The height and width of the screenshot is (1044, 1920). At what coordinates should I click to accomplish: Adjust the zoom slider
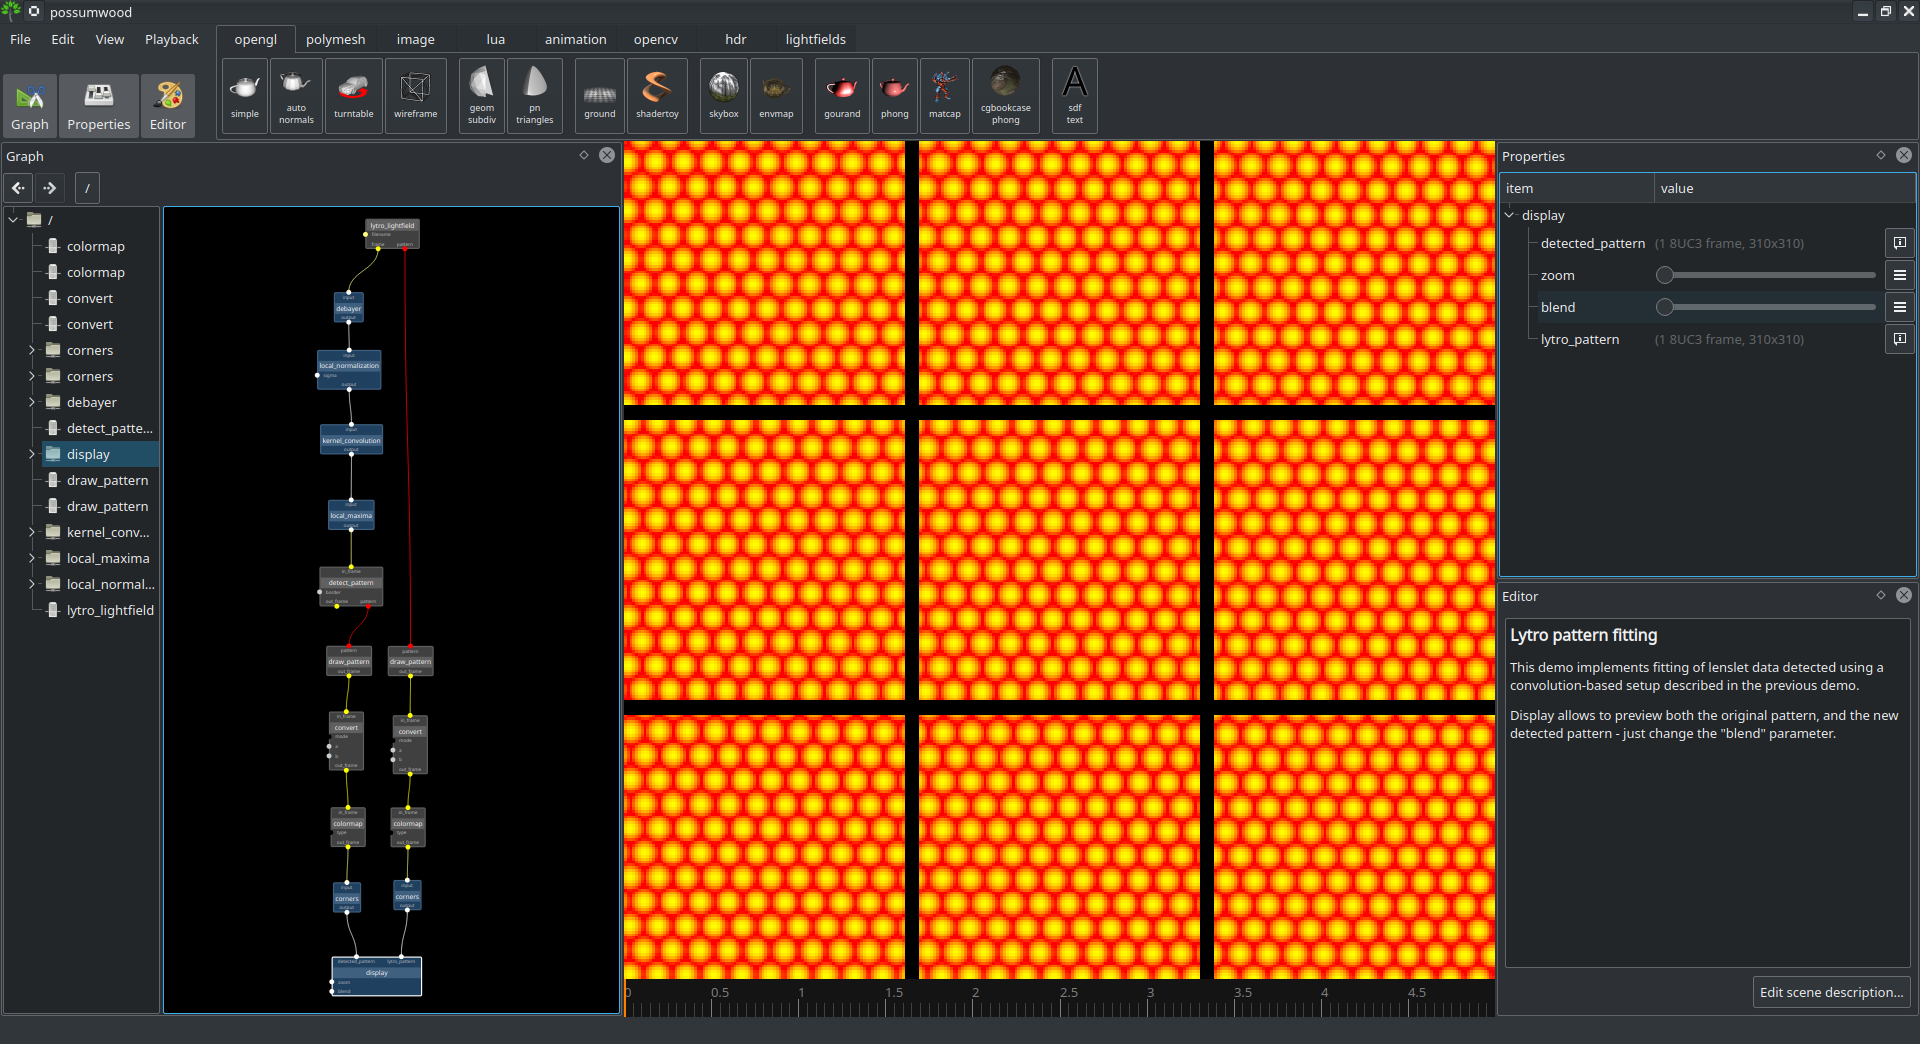pyautogui.click(x=1766, y=275)
